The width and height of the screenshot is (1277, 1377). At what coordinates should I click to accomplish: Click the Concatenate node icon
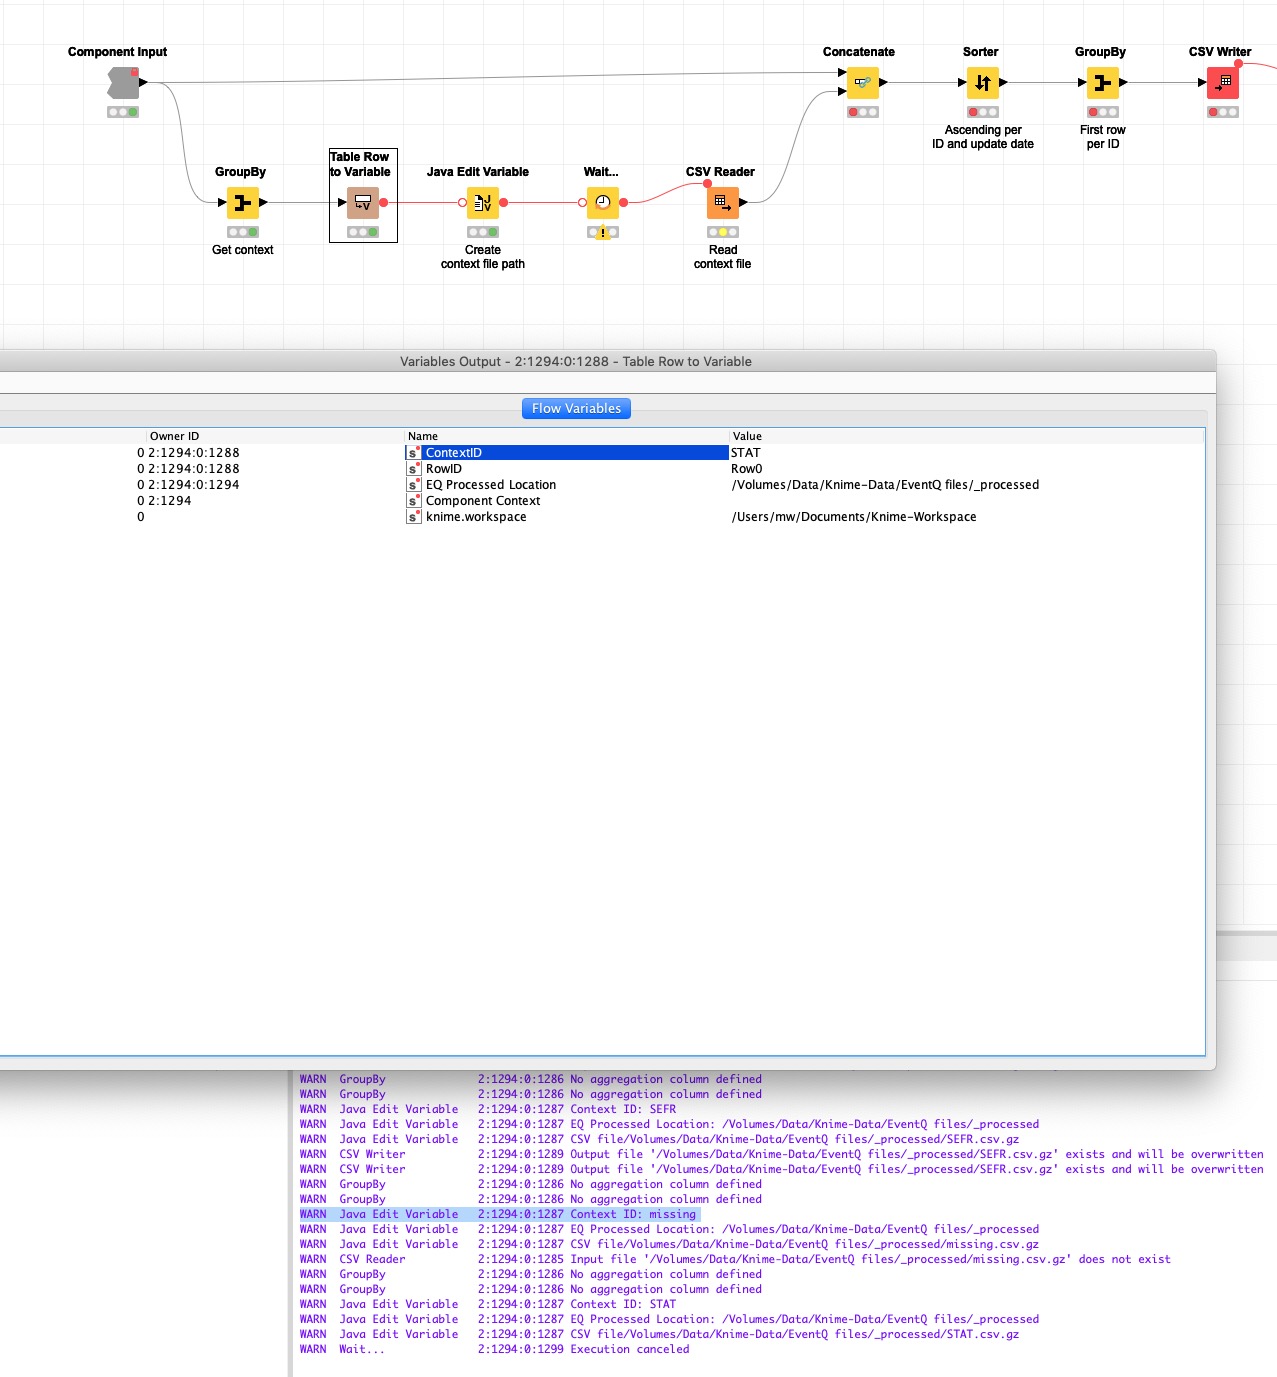[x=862, y=83]
